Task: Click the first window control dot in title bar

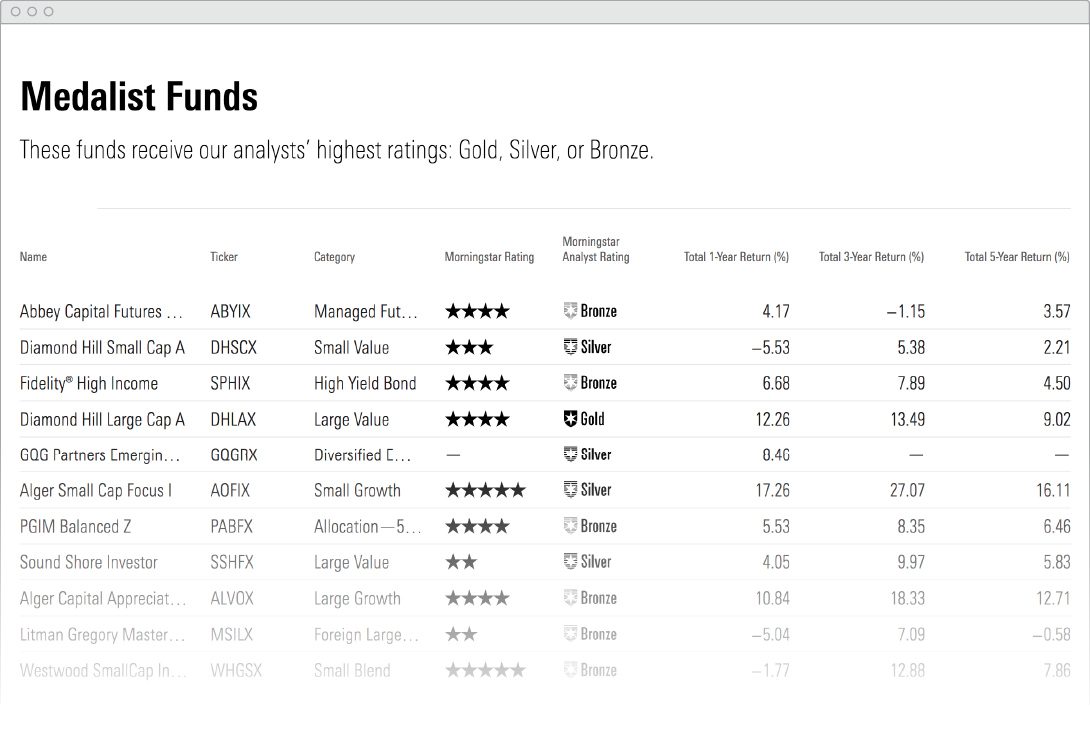Action: pyautogui.click(x=15, y=11)
